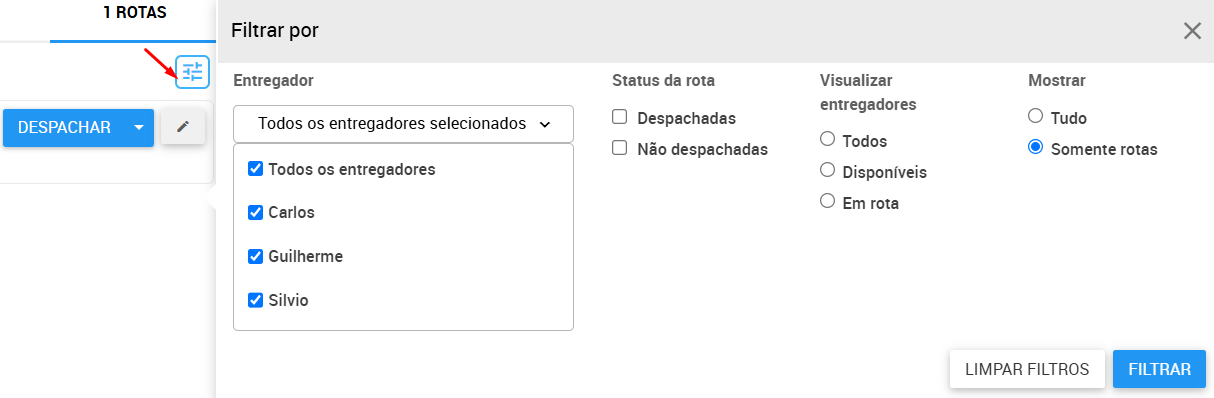
Task: Check the Não despachadas option
Action: [620, 148]
